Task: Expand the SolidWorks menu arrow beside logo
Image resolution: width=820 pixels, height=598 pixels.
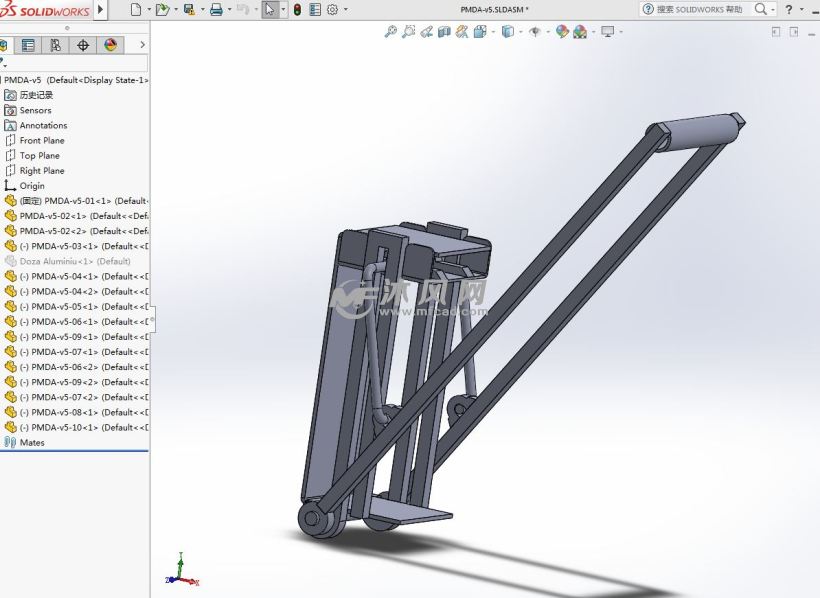Action: pyautogui.click(x=100, y=9)
